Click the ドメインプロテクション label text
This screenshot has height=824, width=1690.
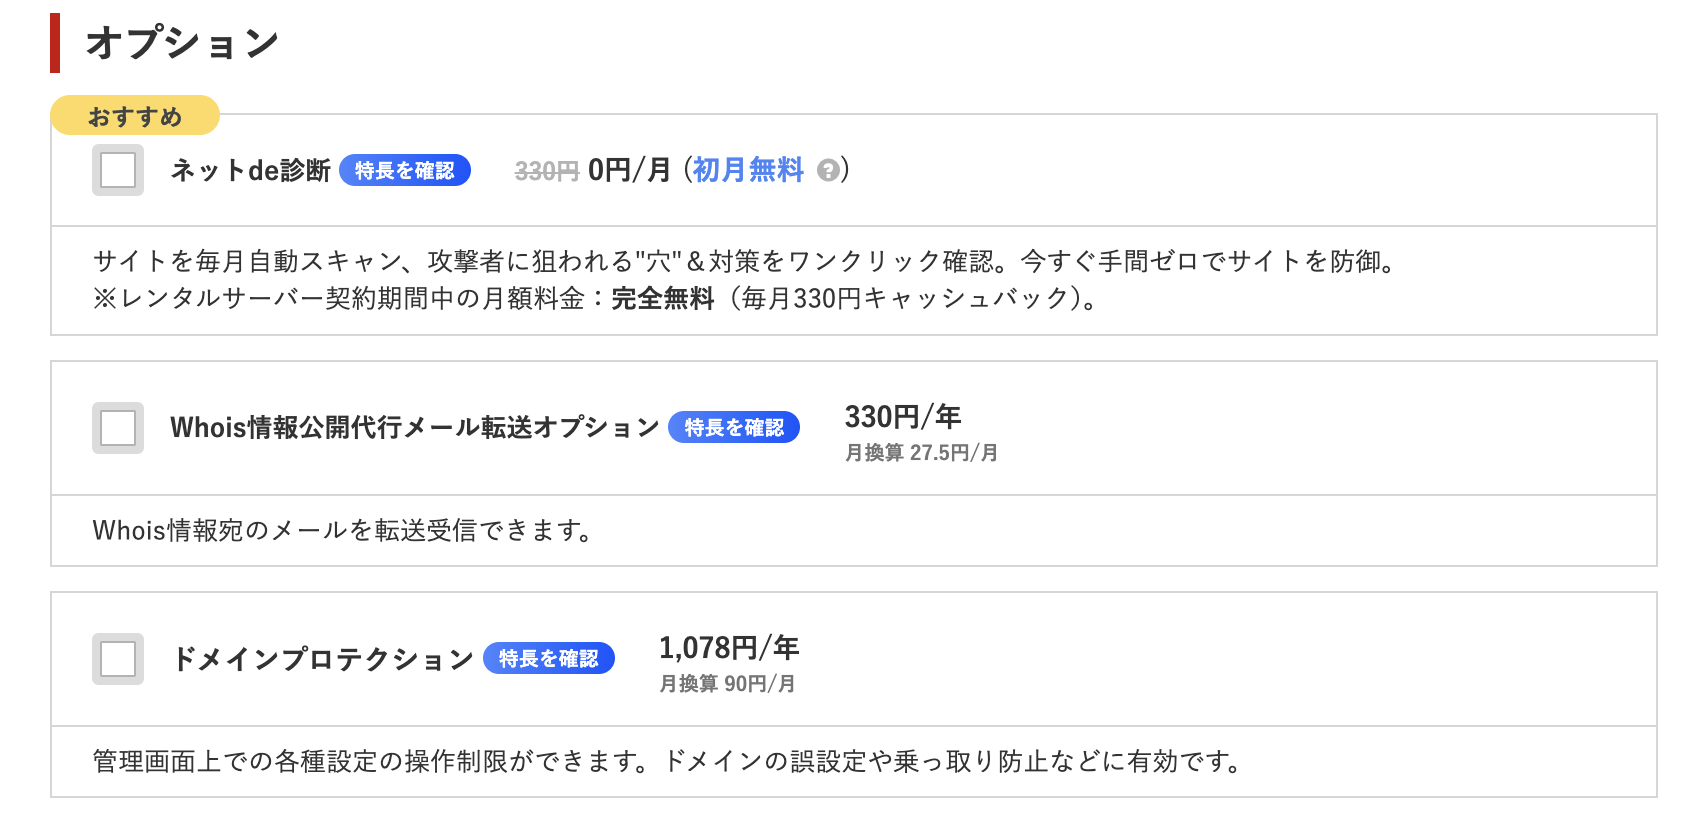[x=322, y=659]
